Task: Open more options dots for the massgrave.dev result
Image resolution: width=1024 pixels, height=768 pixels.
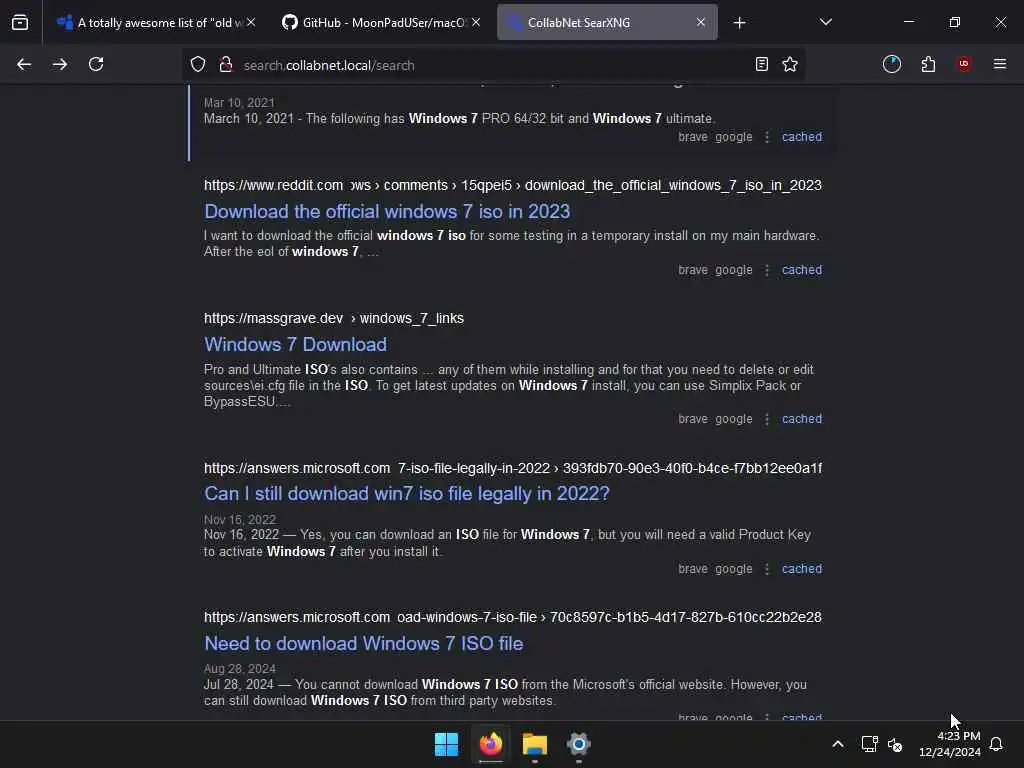Action: [x=767, y=419]
